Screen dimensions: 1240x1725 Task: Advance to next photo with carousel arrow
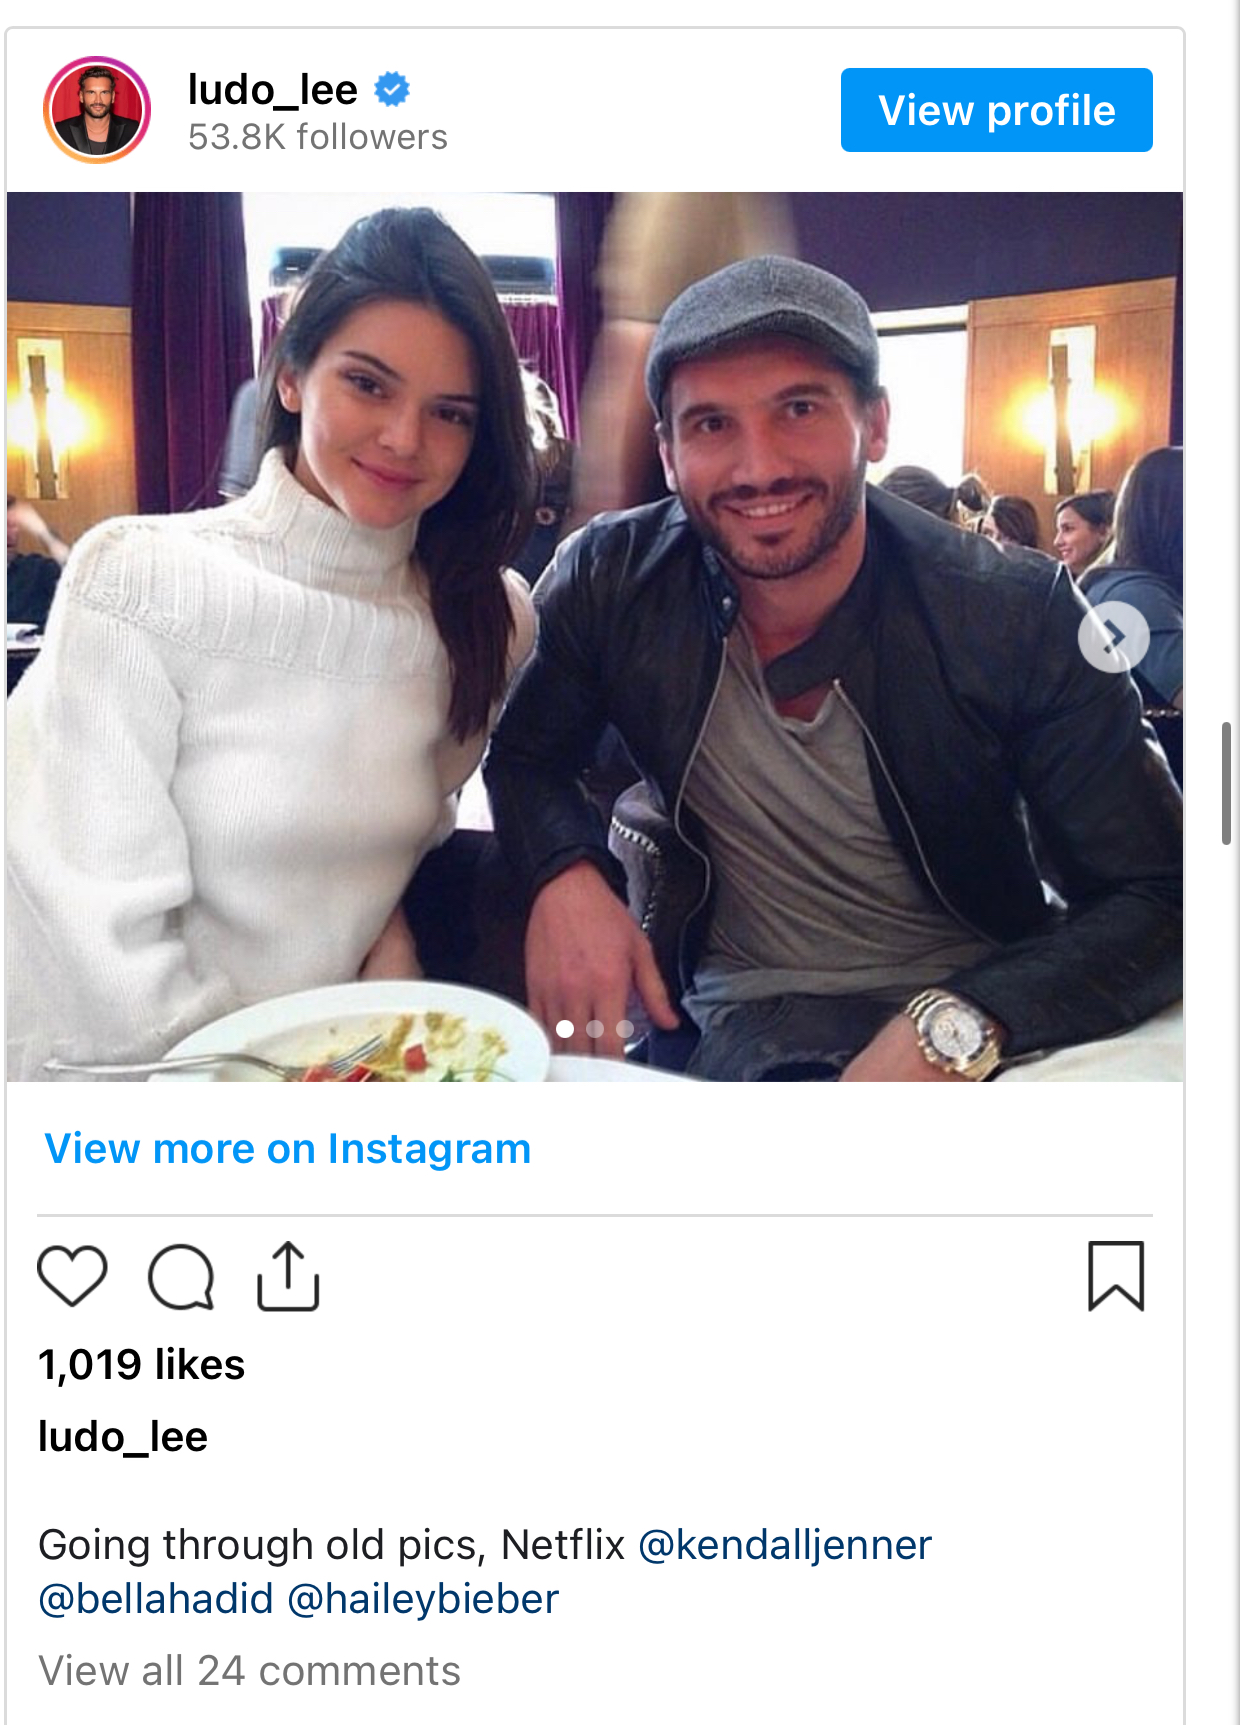point(1113,636)
